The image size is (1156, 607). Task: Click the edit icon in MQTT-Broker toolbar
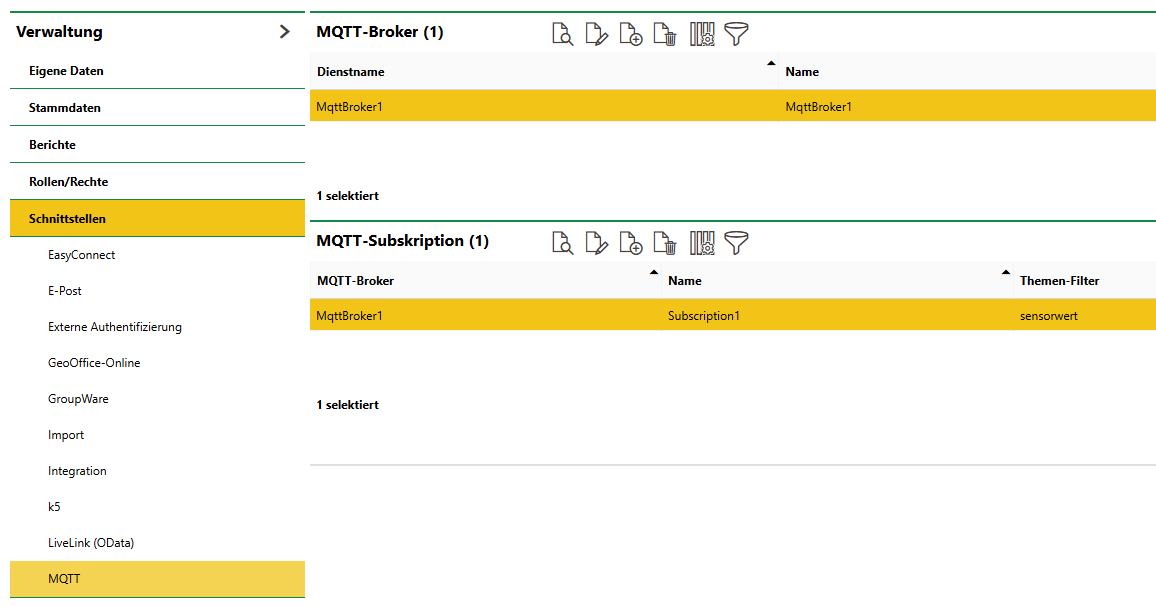(596, 34)
